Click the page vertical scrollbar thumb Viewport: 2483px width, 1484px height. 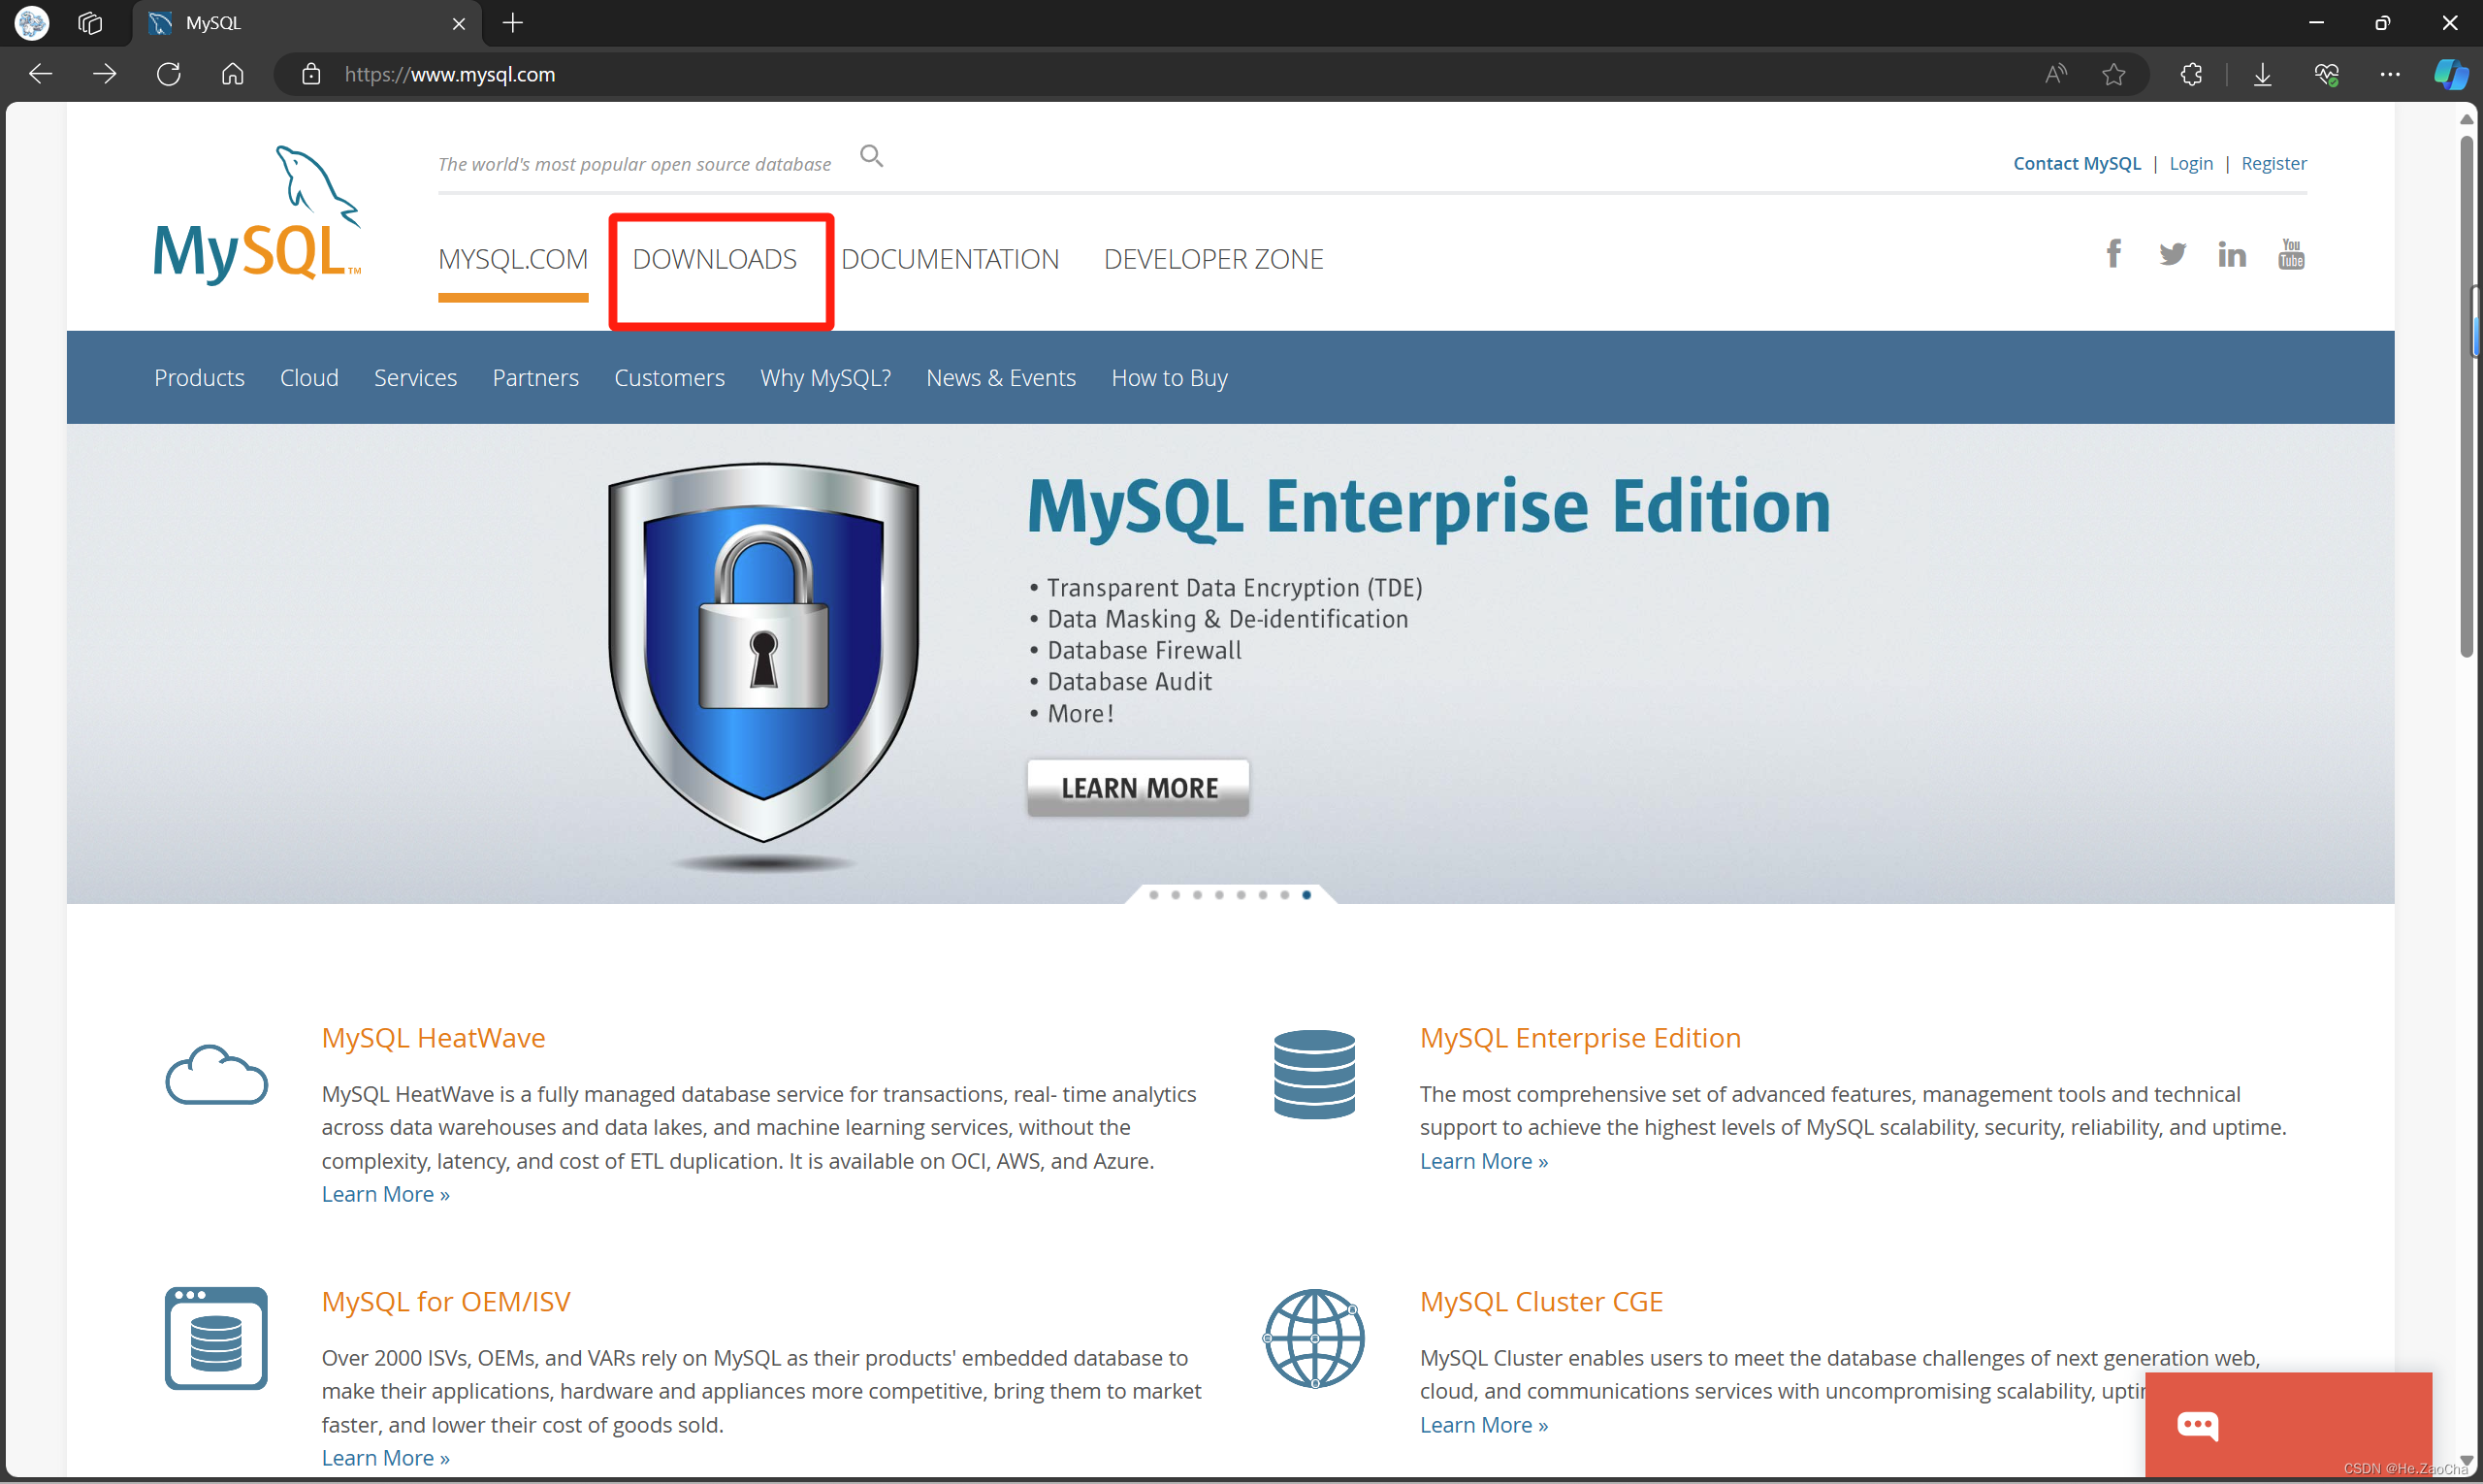2467,395
